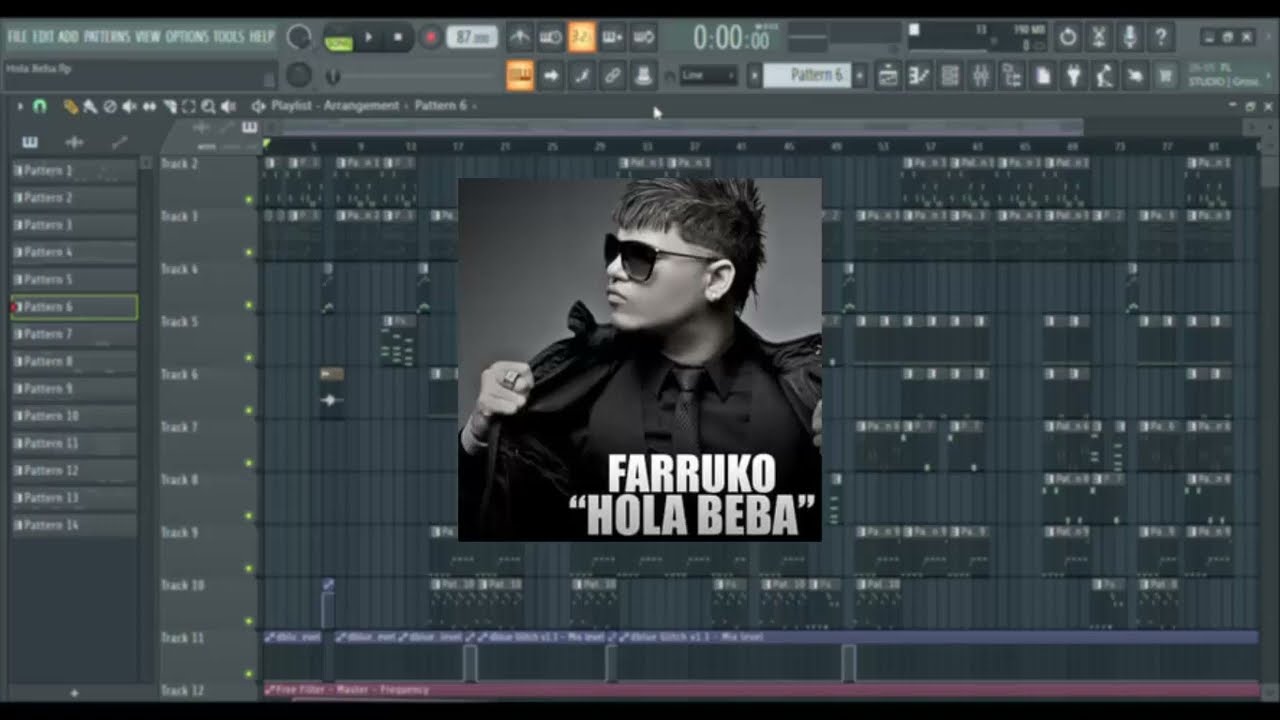Open the Channel rack icon

click(950, 75)
